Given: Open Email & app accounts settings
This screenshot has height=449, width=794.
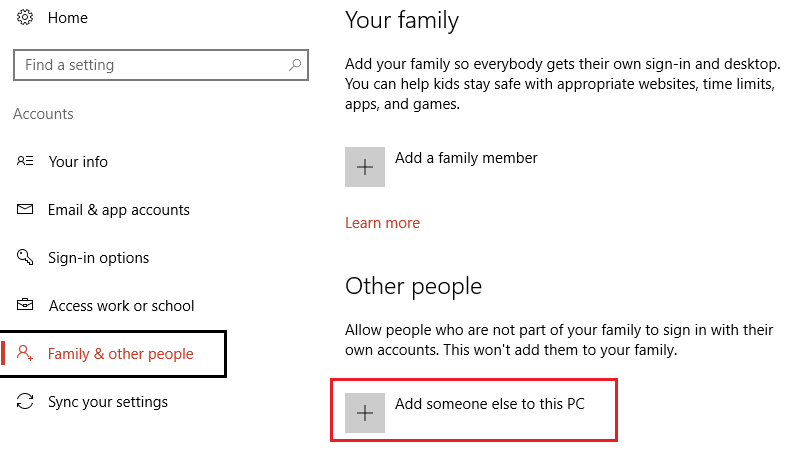Looking at the screenshot, I should (118, 210).
